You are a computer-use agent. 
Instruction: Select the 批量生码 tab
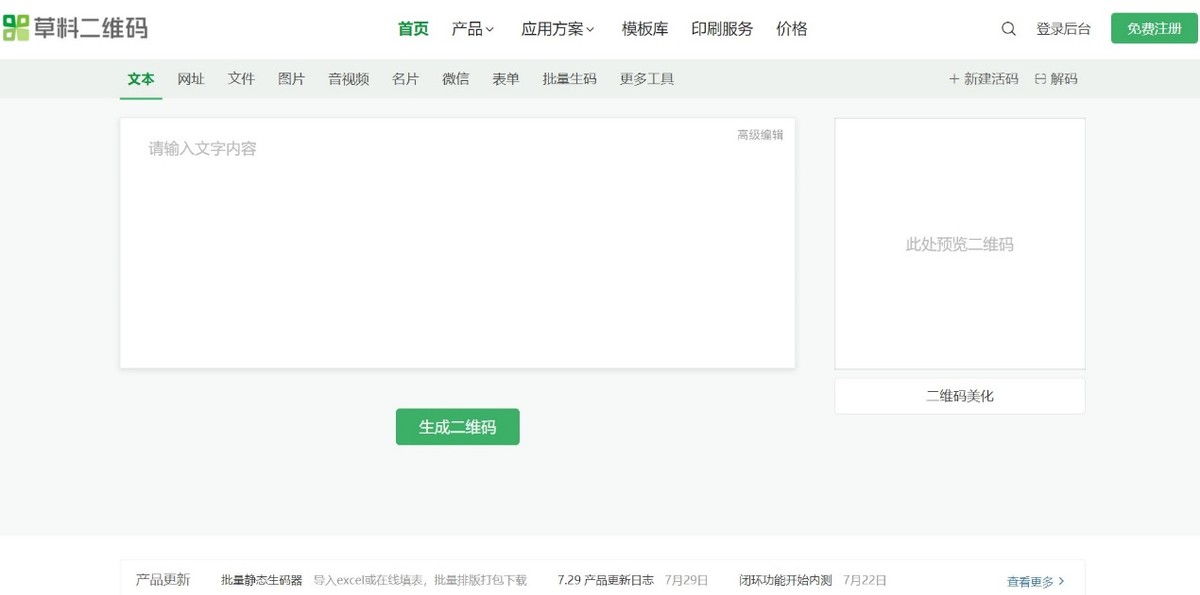[569, 79]
